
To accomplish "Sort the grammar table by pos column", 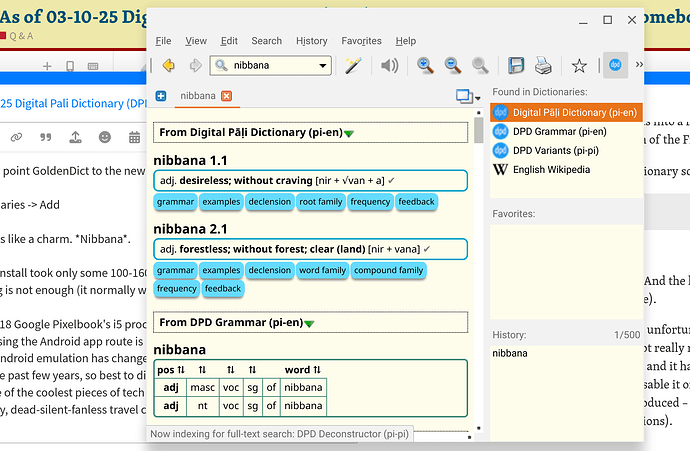I will (171, 370).
